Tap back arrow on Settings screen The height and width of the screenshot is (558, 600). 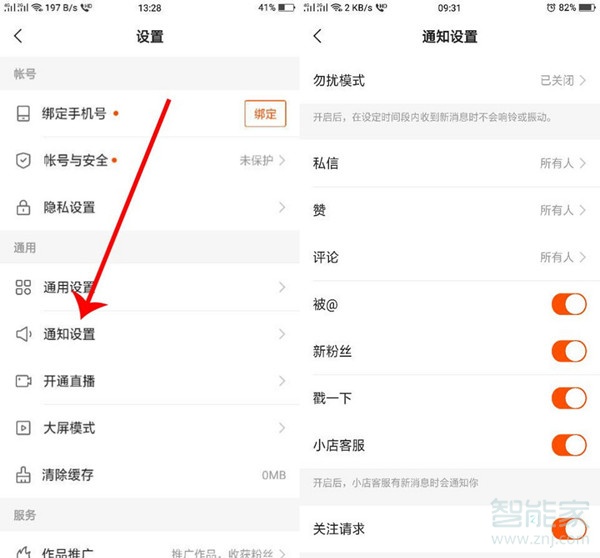click(x=18, y=37)
